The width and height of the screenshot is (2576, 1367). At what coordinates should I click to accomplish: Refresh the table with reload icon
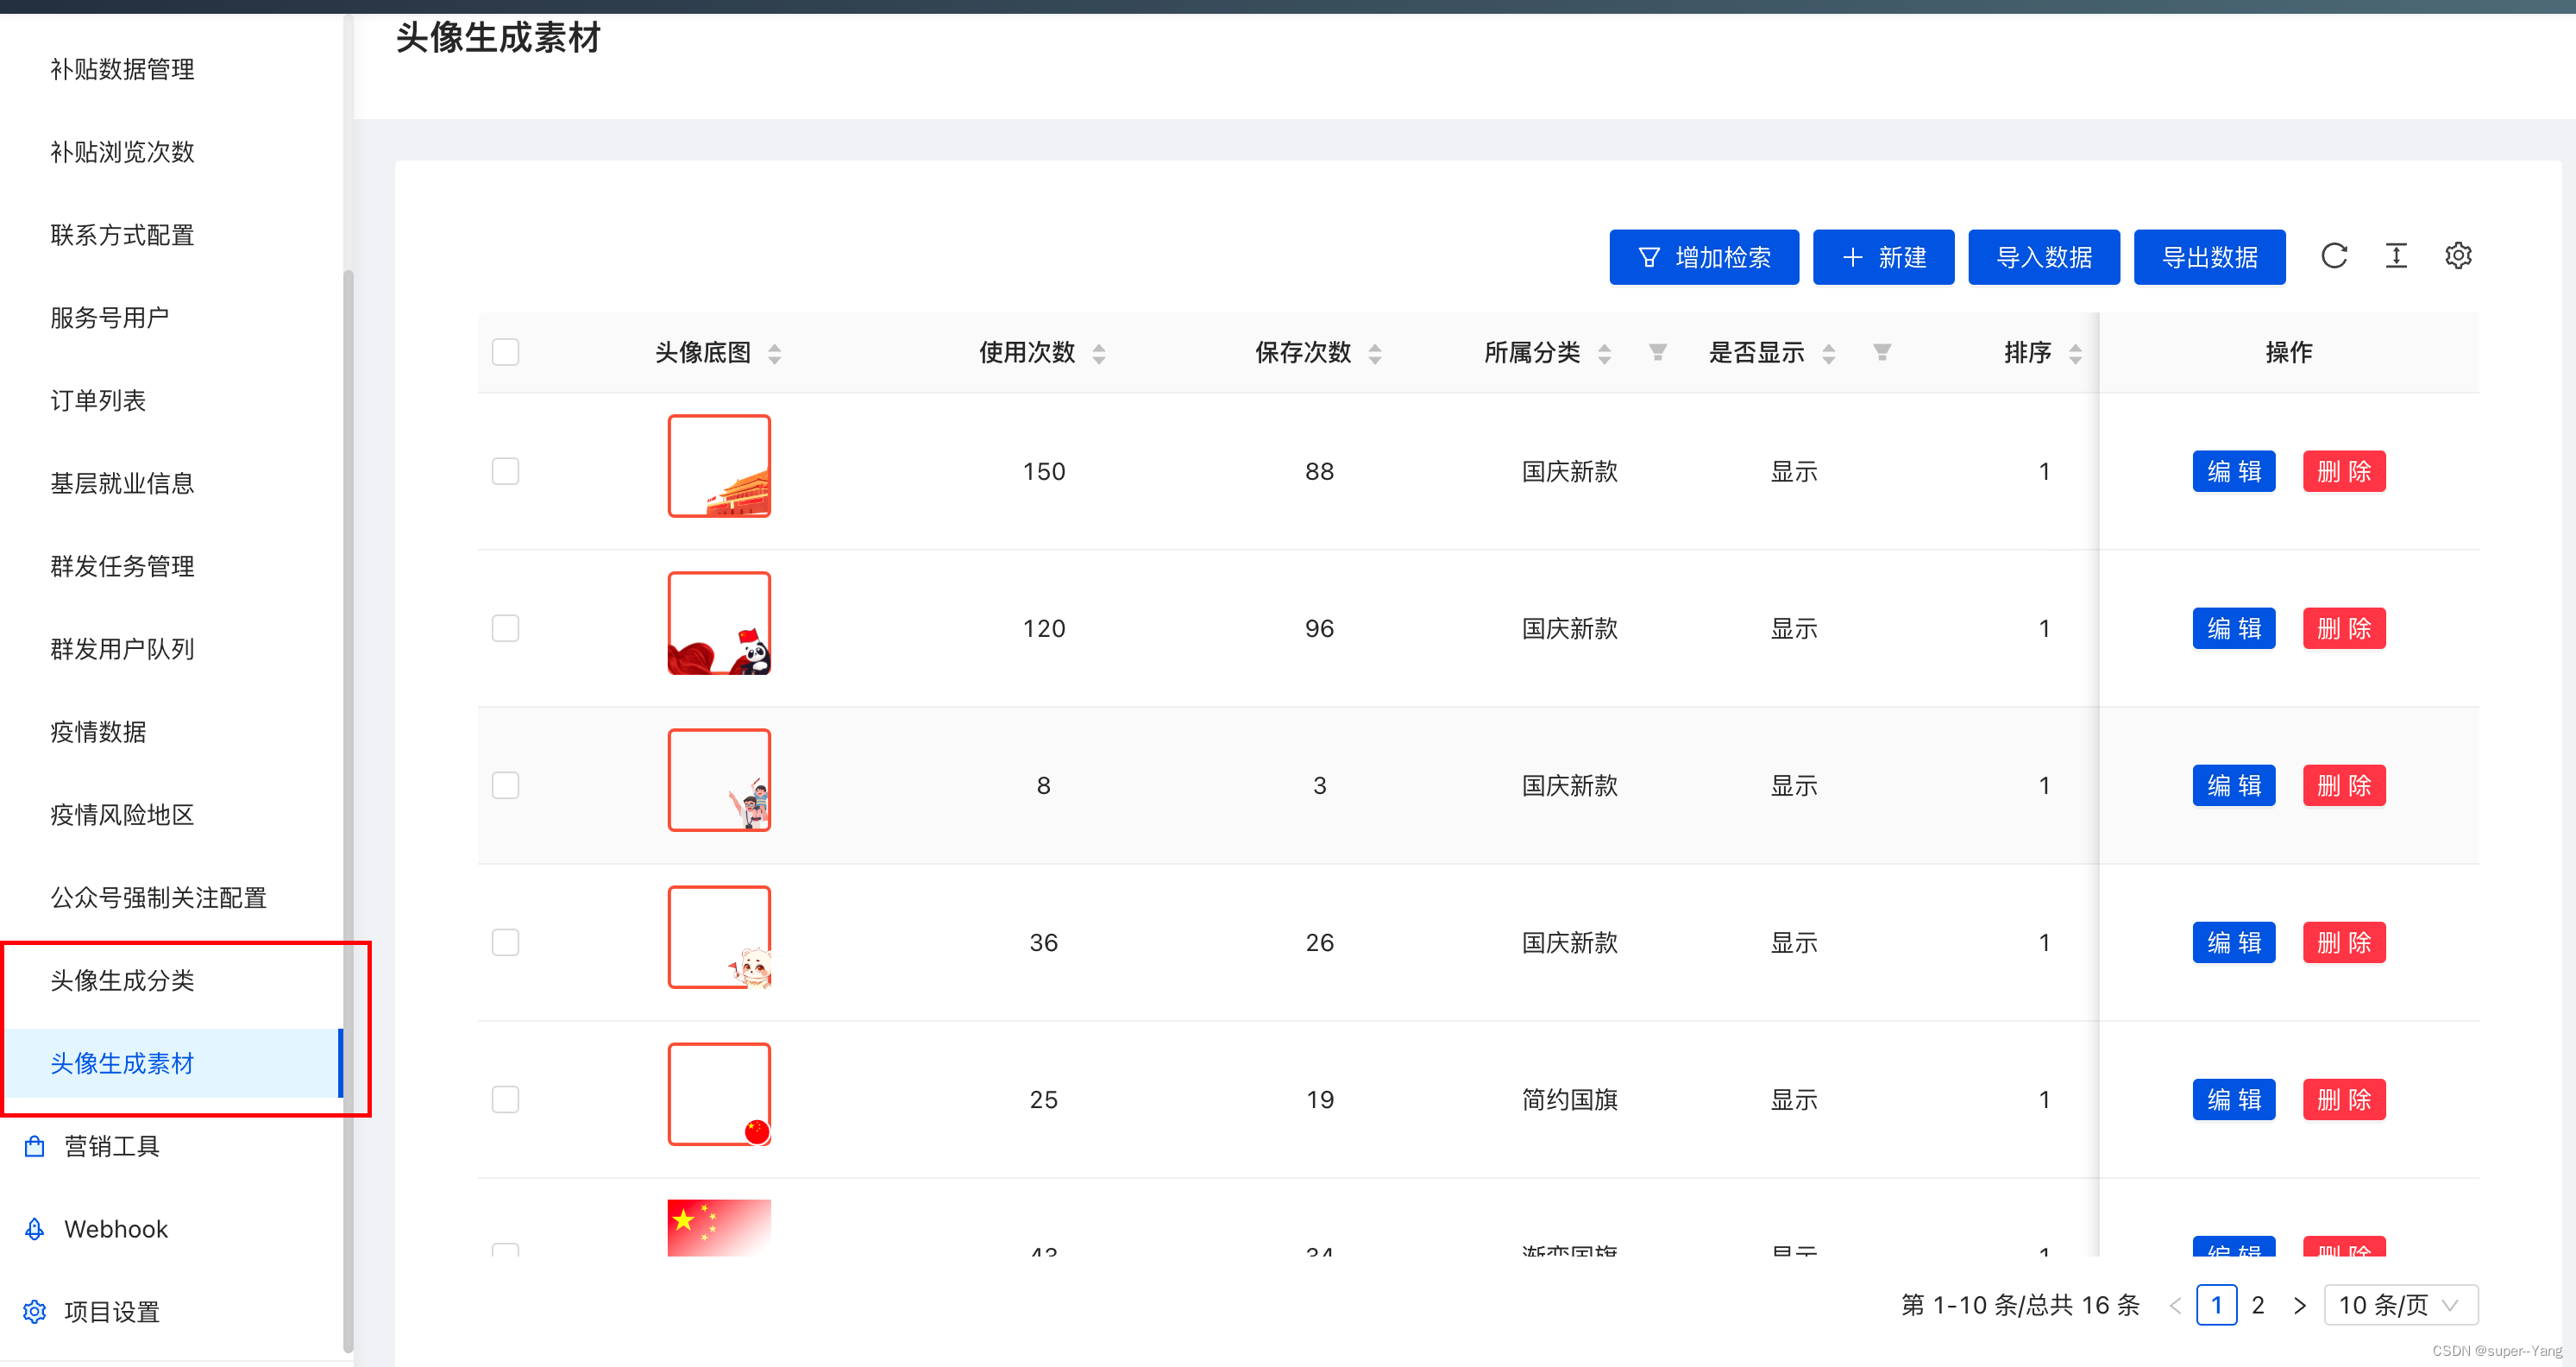[2334, 256]
